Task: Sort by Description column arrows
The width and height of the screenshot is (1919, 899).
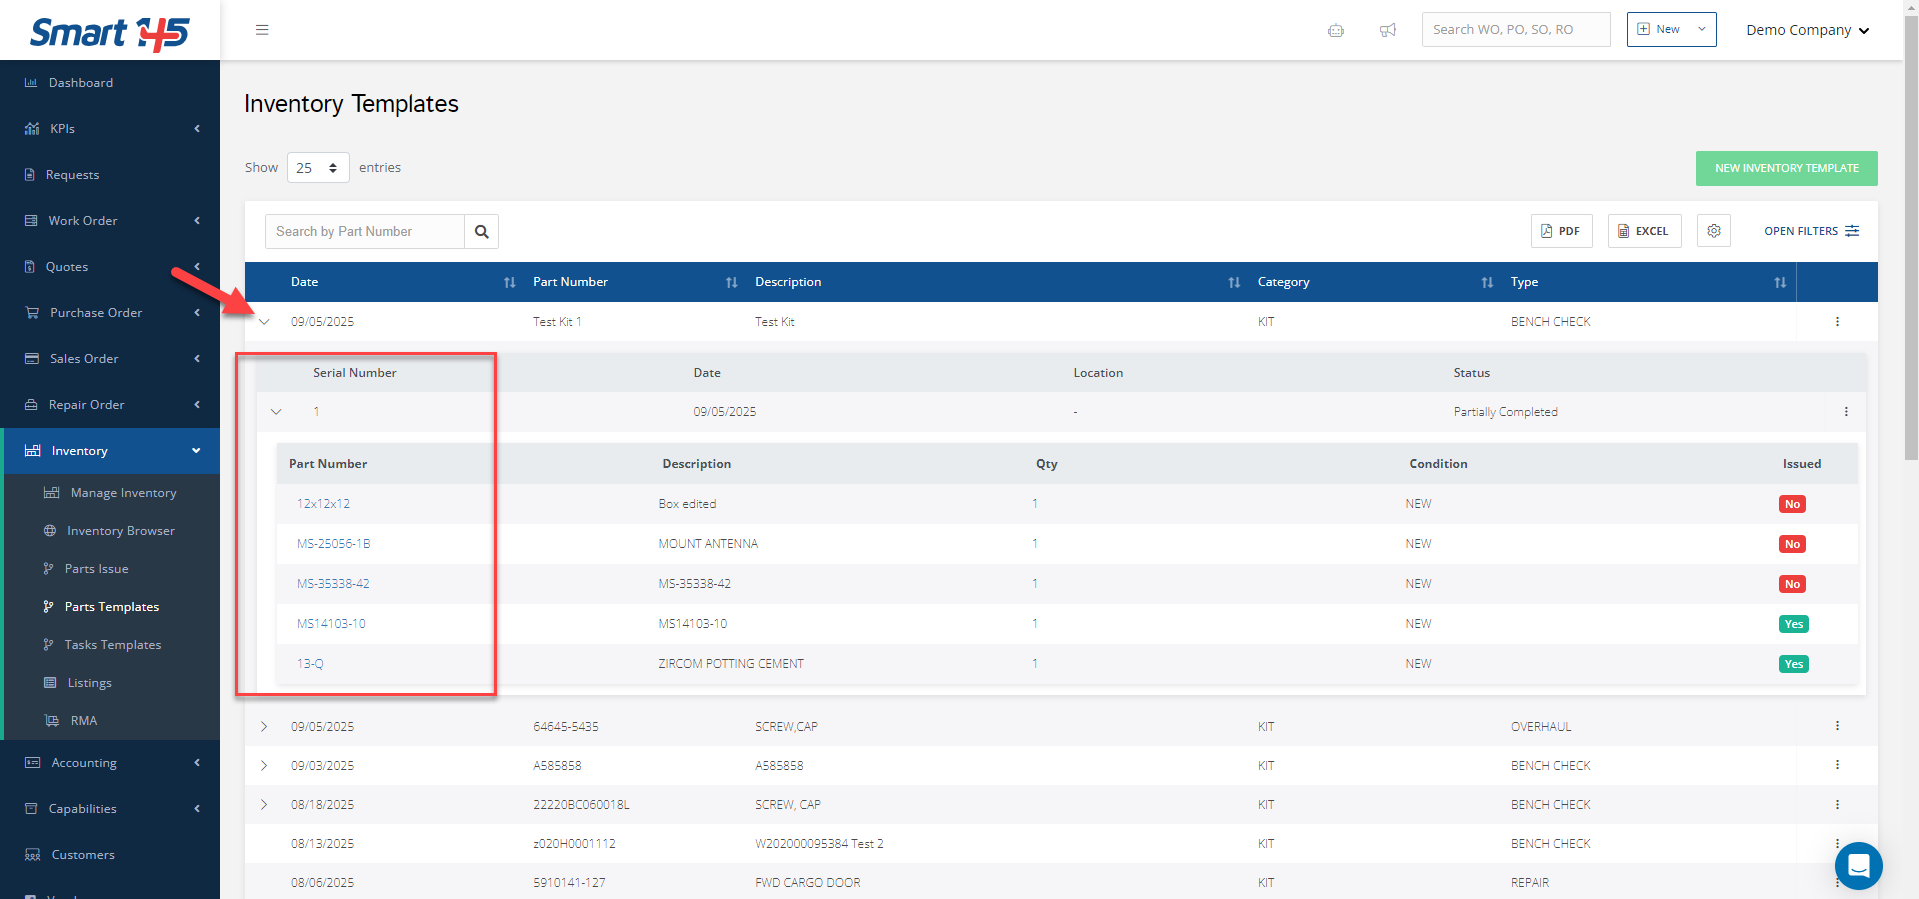Action: (x=1234, y=282)
